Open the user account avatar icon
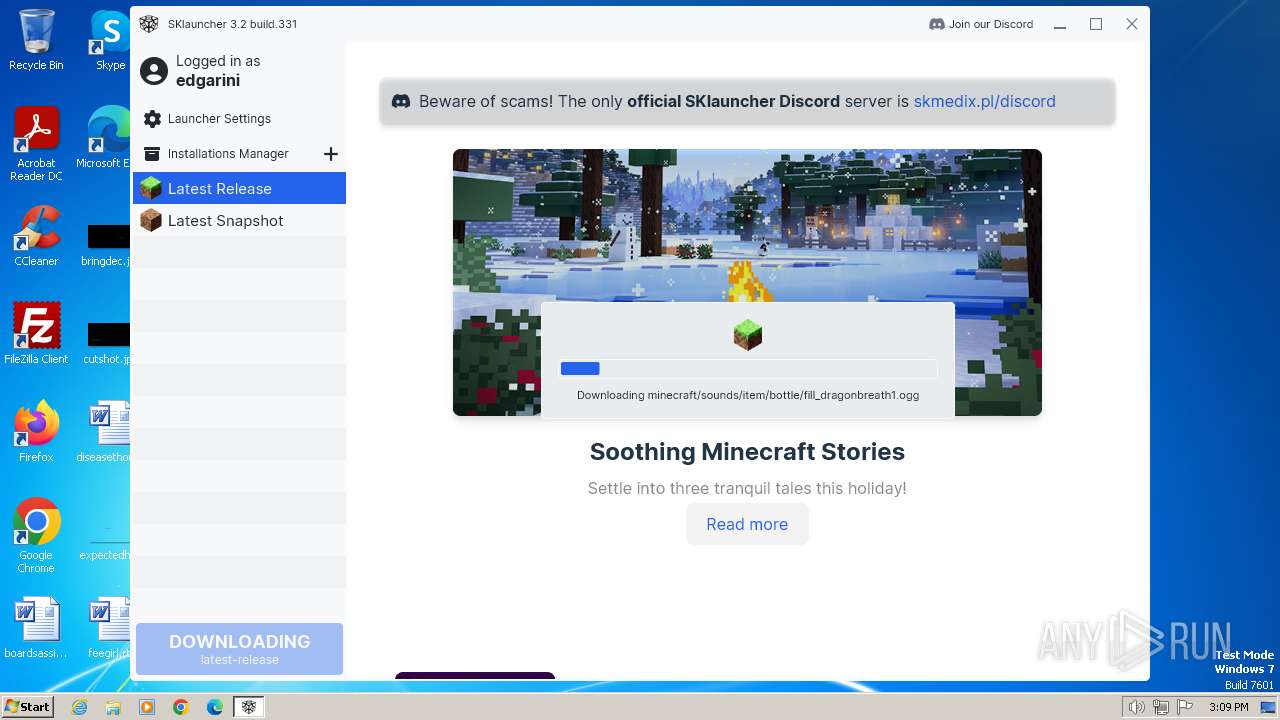Screen dimensions: 1280x720 pyautogui.click(x=154, y=71)
